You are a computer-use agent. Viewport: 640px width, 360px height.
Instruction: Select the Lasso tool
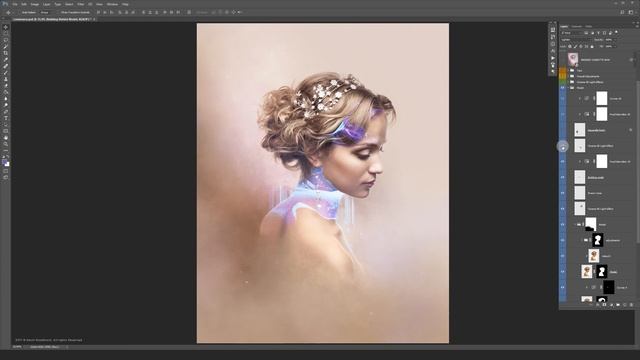[x=6, y=40]
